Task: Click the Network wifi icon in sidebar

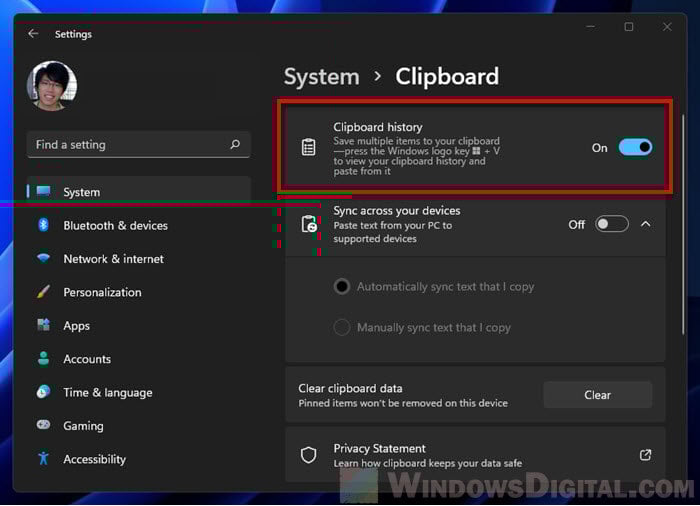Action: pos(43,258)
